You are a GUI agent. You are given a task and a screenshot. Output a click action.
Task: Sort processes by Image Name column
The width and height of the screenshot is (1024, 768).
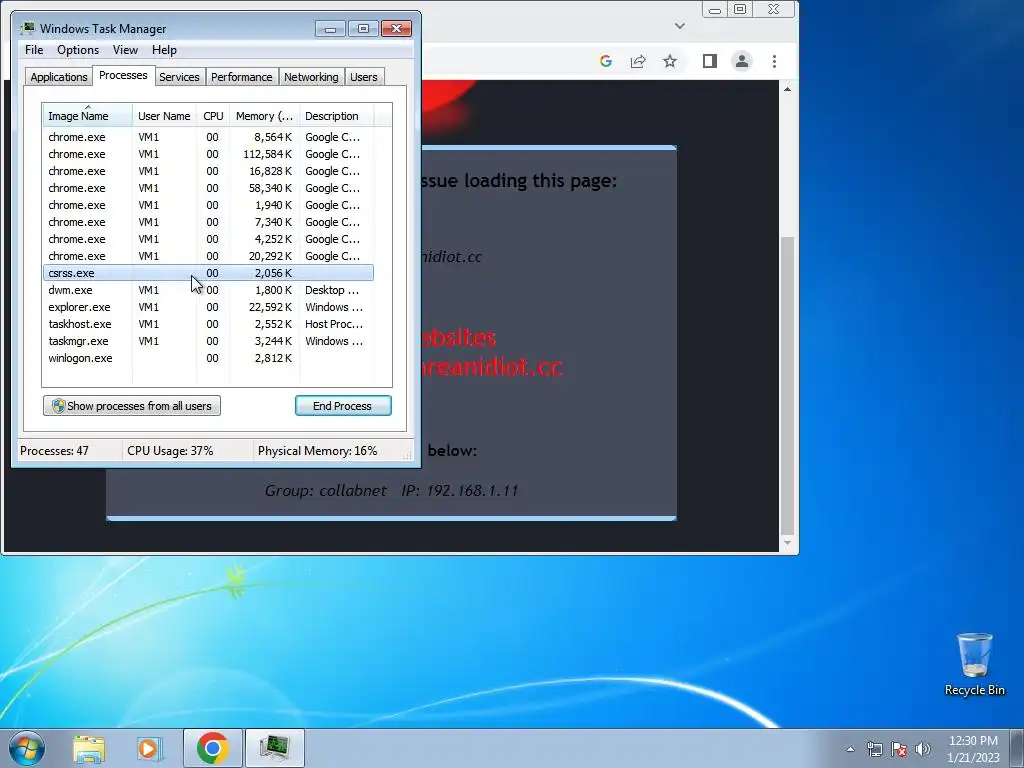coord(88,116)
